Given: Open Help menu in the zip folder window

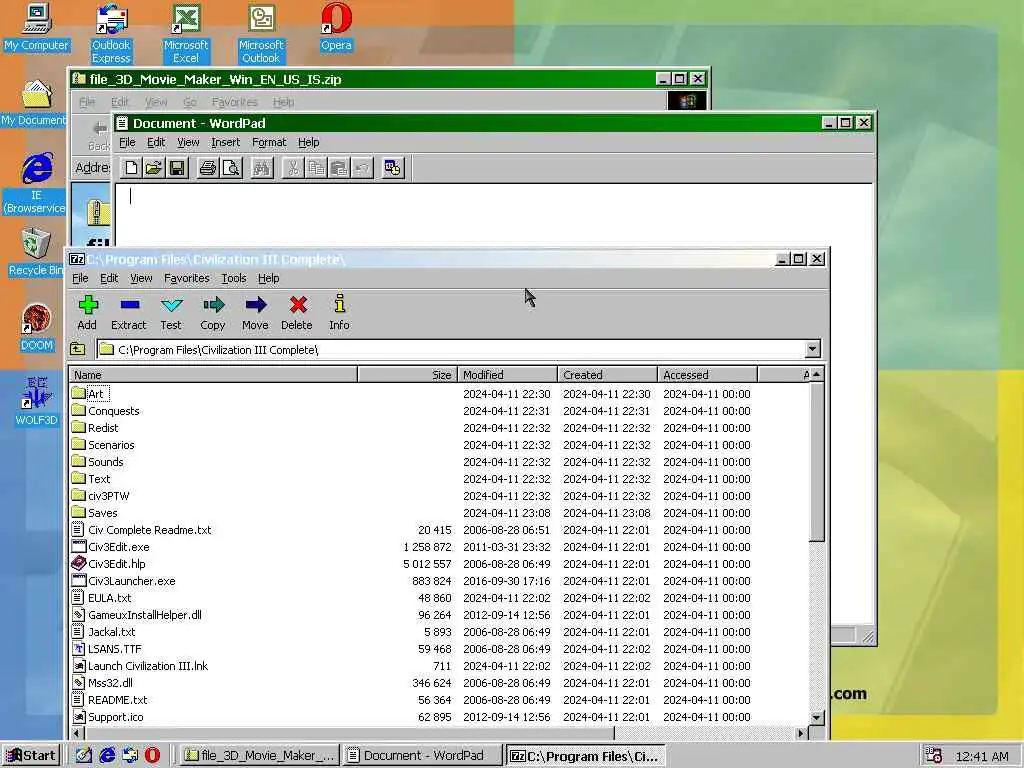Looking at the screenshot, I should click(283, 103).
